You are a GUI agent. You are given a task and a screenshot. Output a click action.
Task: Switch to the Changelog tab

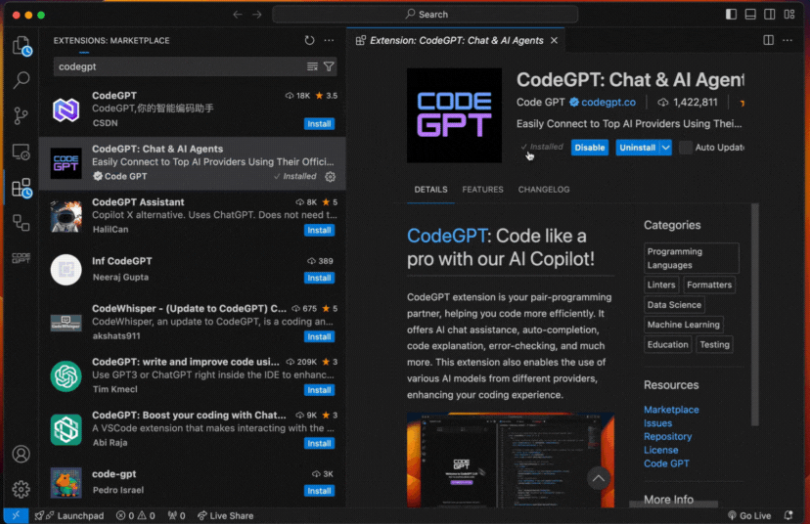coord(543,190)
